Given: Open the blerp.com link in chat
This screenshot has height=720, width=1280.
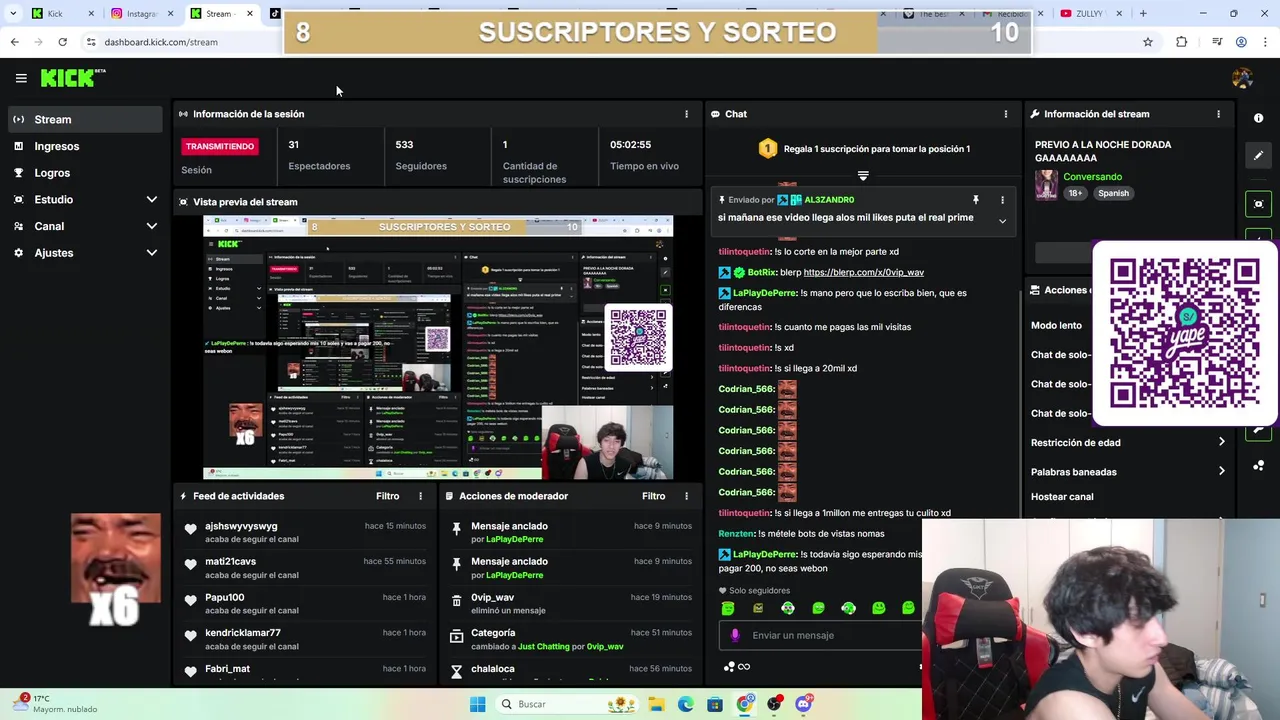Looking at the screenshot, I should 863,272.
